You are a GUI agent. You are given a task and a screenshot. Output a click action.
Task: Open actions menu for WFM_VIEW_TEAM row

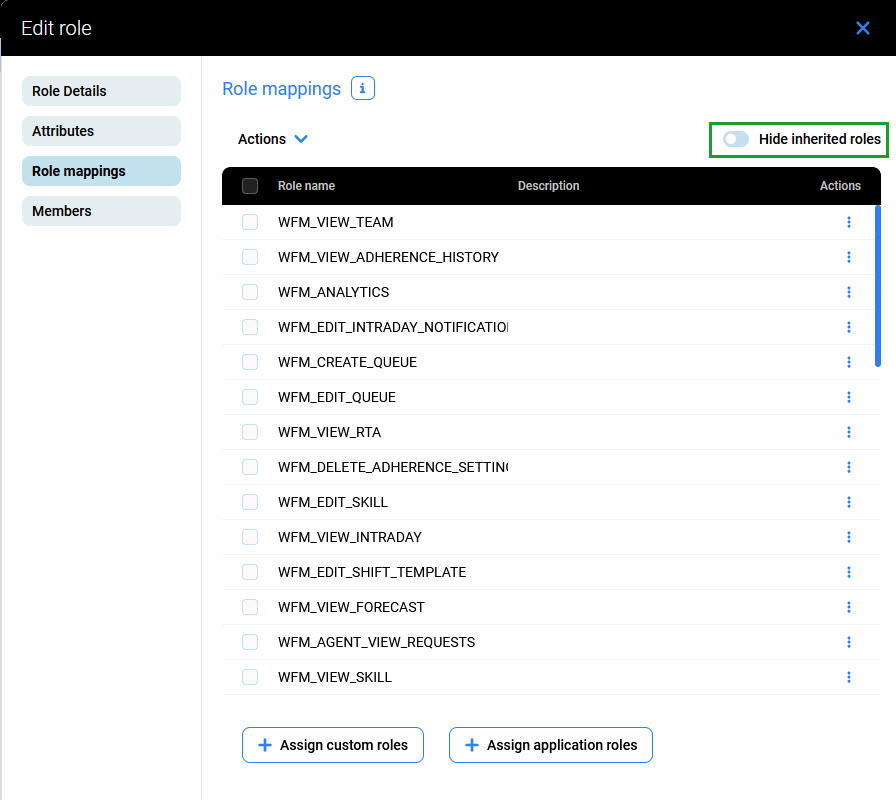tap(848, 222)
